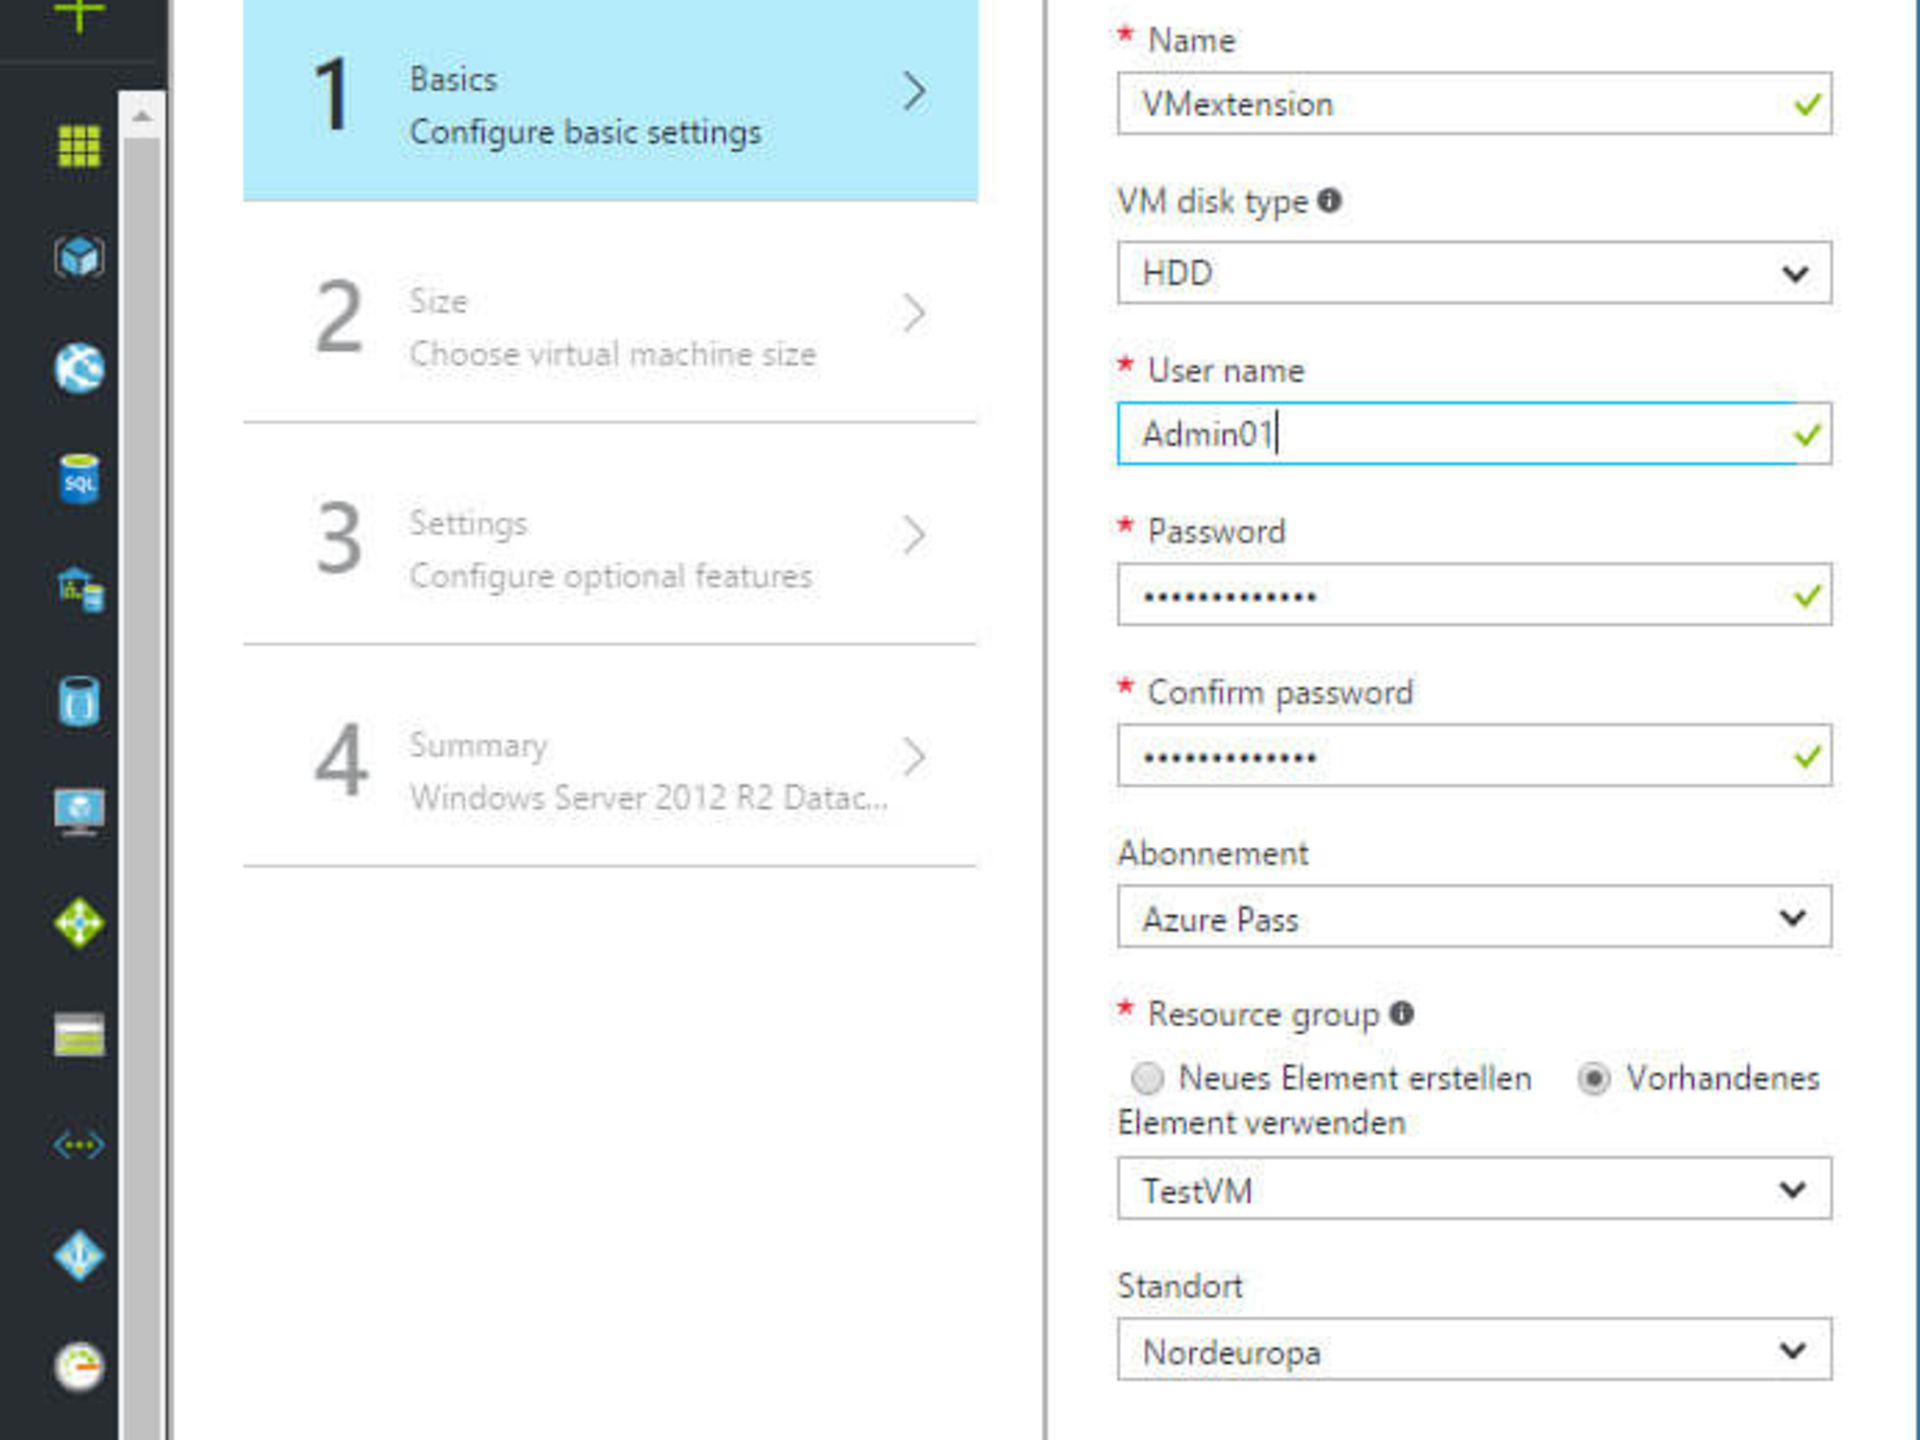Click the info icon beside Resource group
This screenshot has width=1920, height=1440.
1402,1013
